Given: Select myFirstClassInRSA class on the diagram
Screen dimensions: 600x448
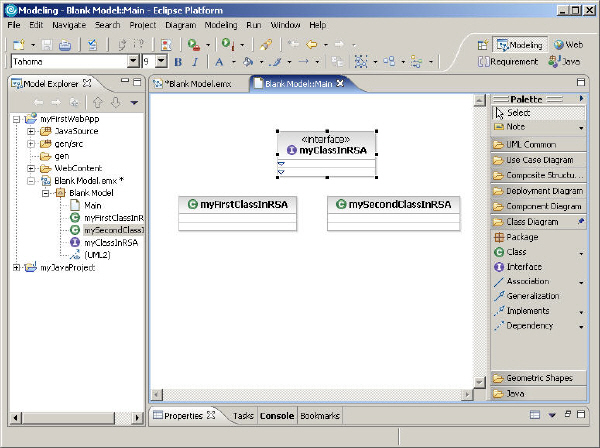Looking at the screenshot, I should point(237,213).
